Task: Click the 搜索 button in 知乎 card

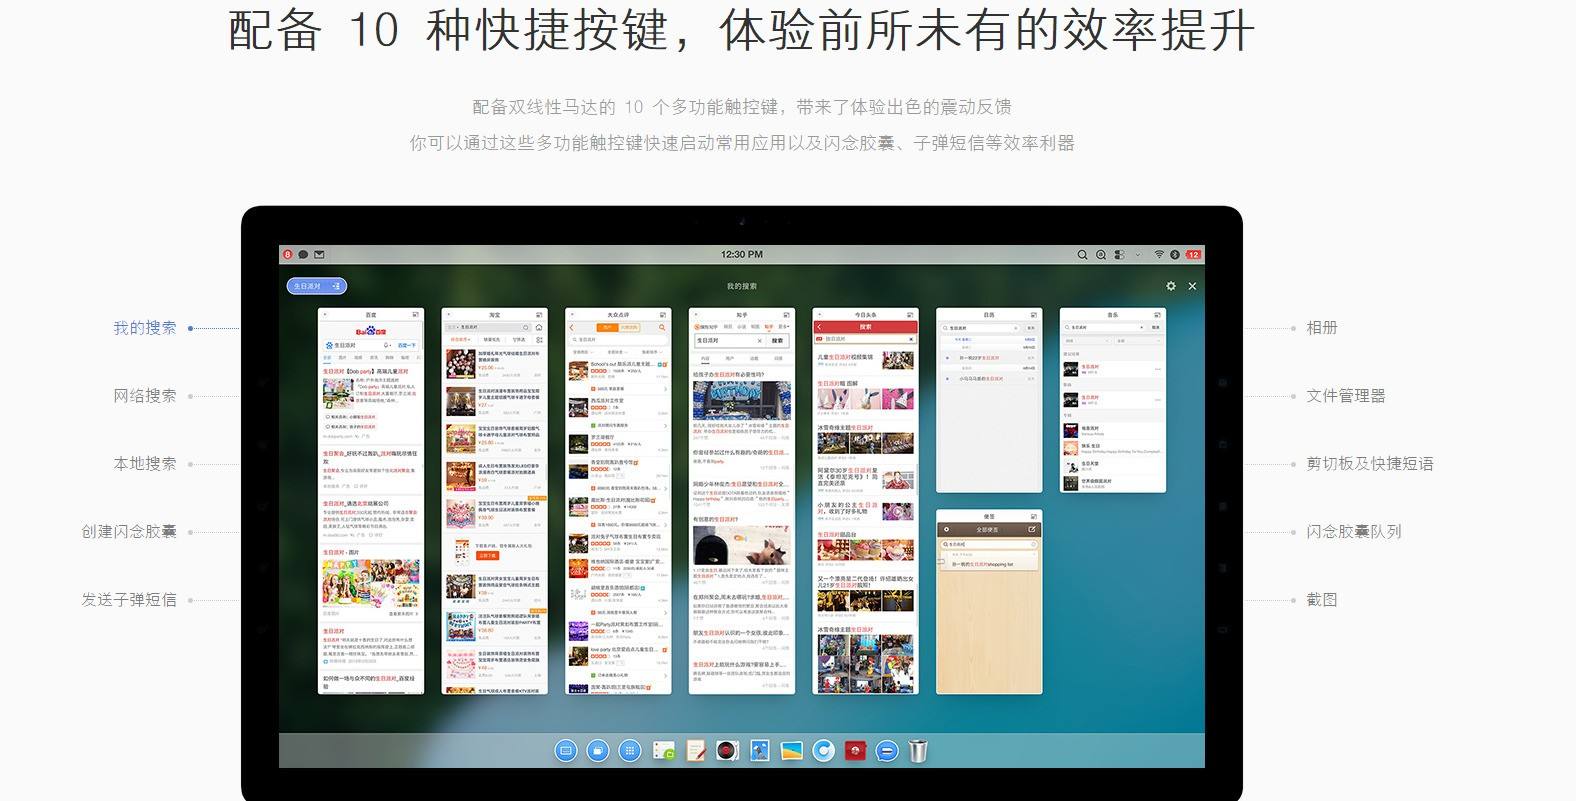Action: [x=778, y=341]
